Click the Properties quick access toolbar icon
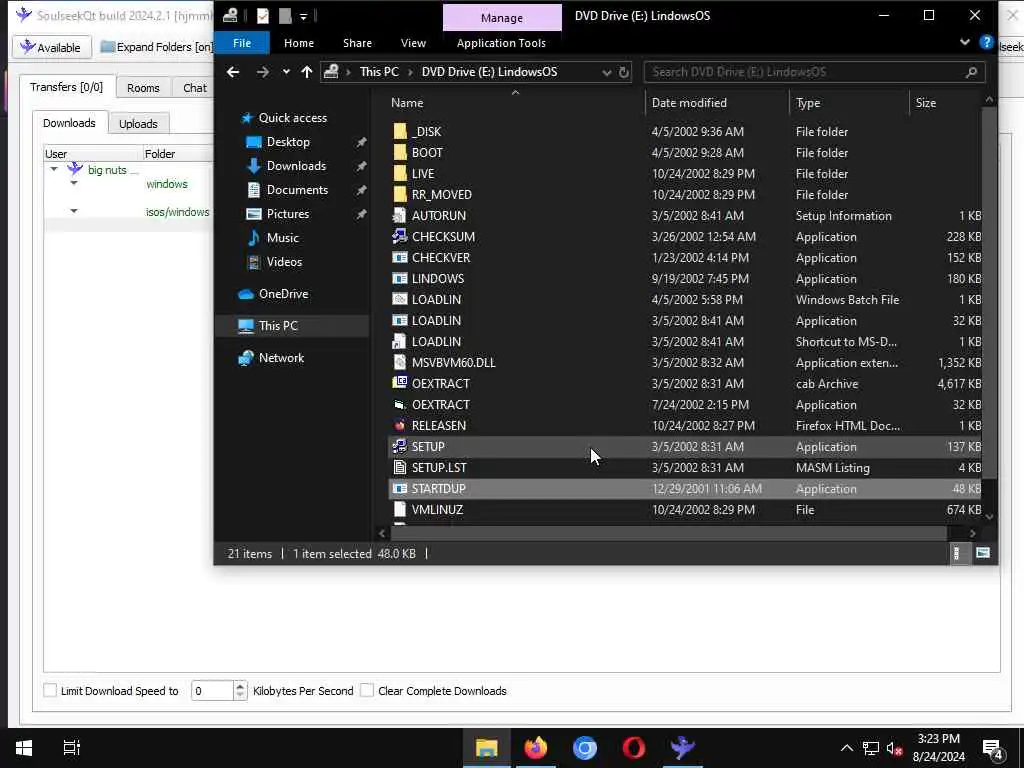 (x=263, y=15)
